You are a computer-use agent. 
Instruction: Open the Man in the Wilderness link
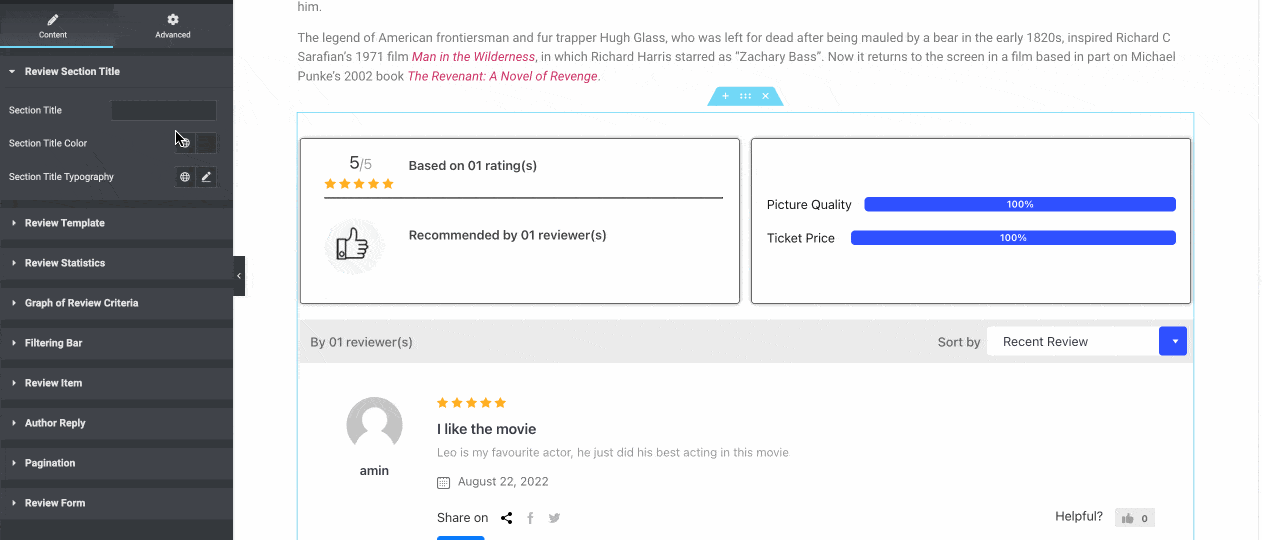pos(473,57)
